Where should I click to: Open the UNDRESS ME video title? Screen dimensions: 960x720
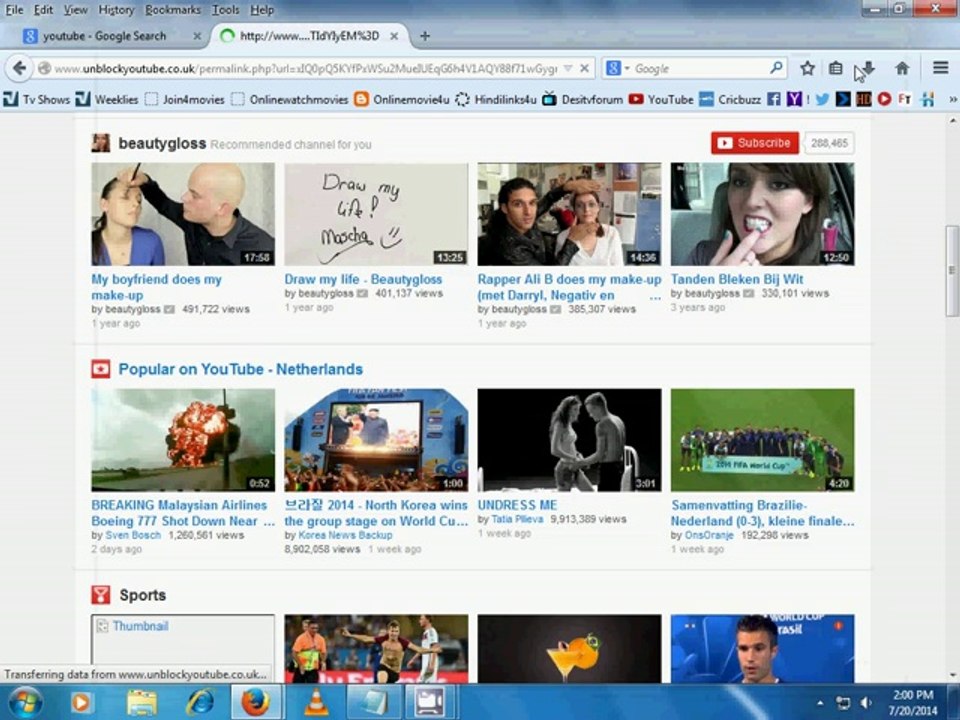tap(517, 505)
